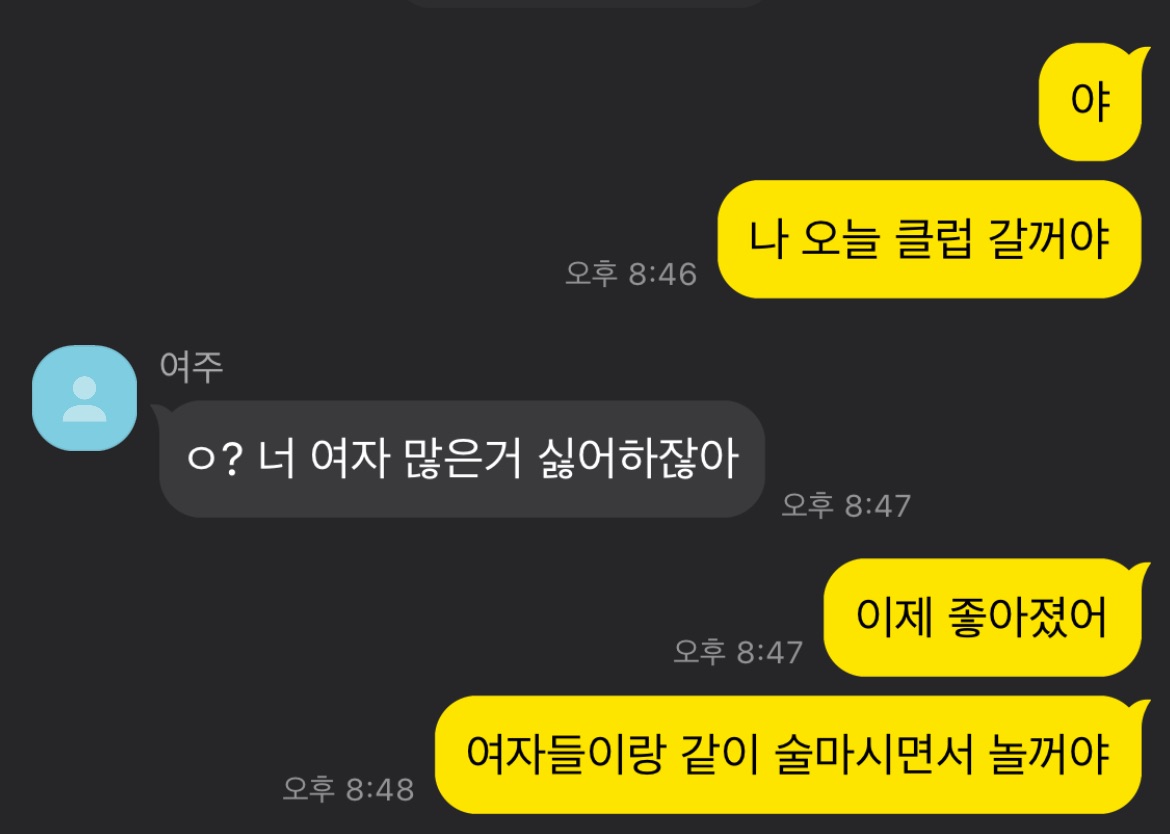1170x834 pixels.
Task: Tap the yellow '야' message bubble
Action: point(1091,102)
